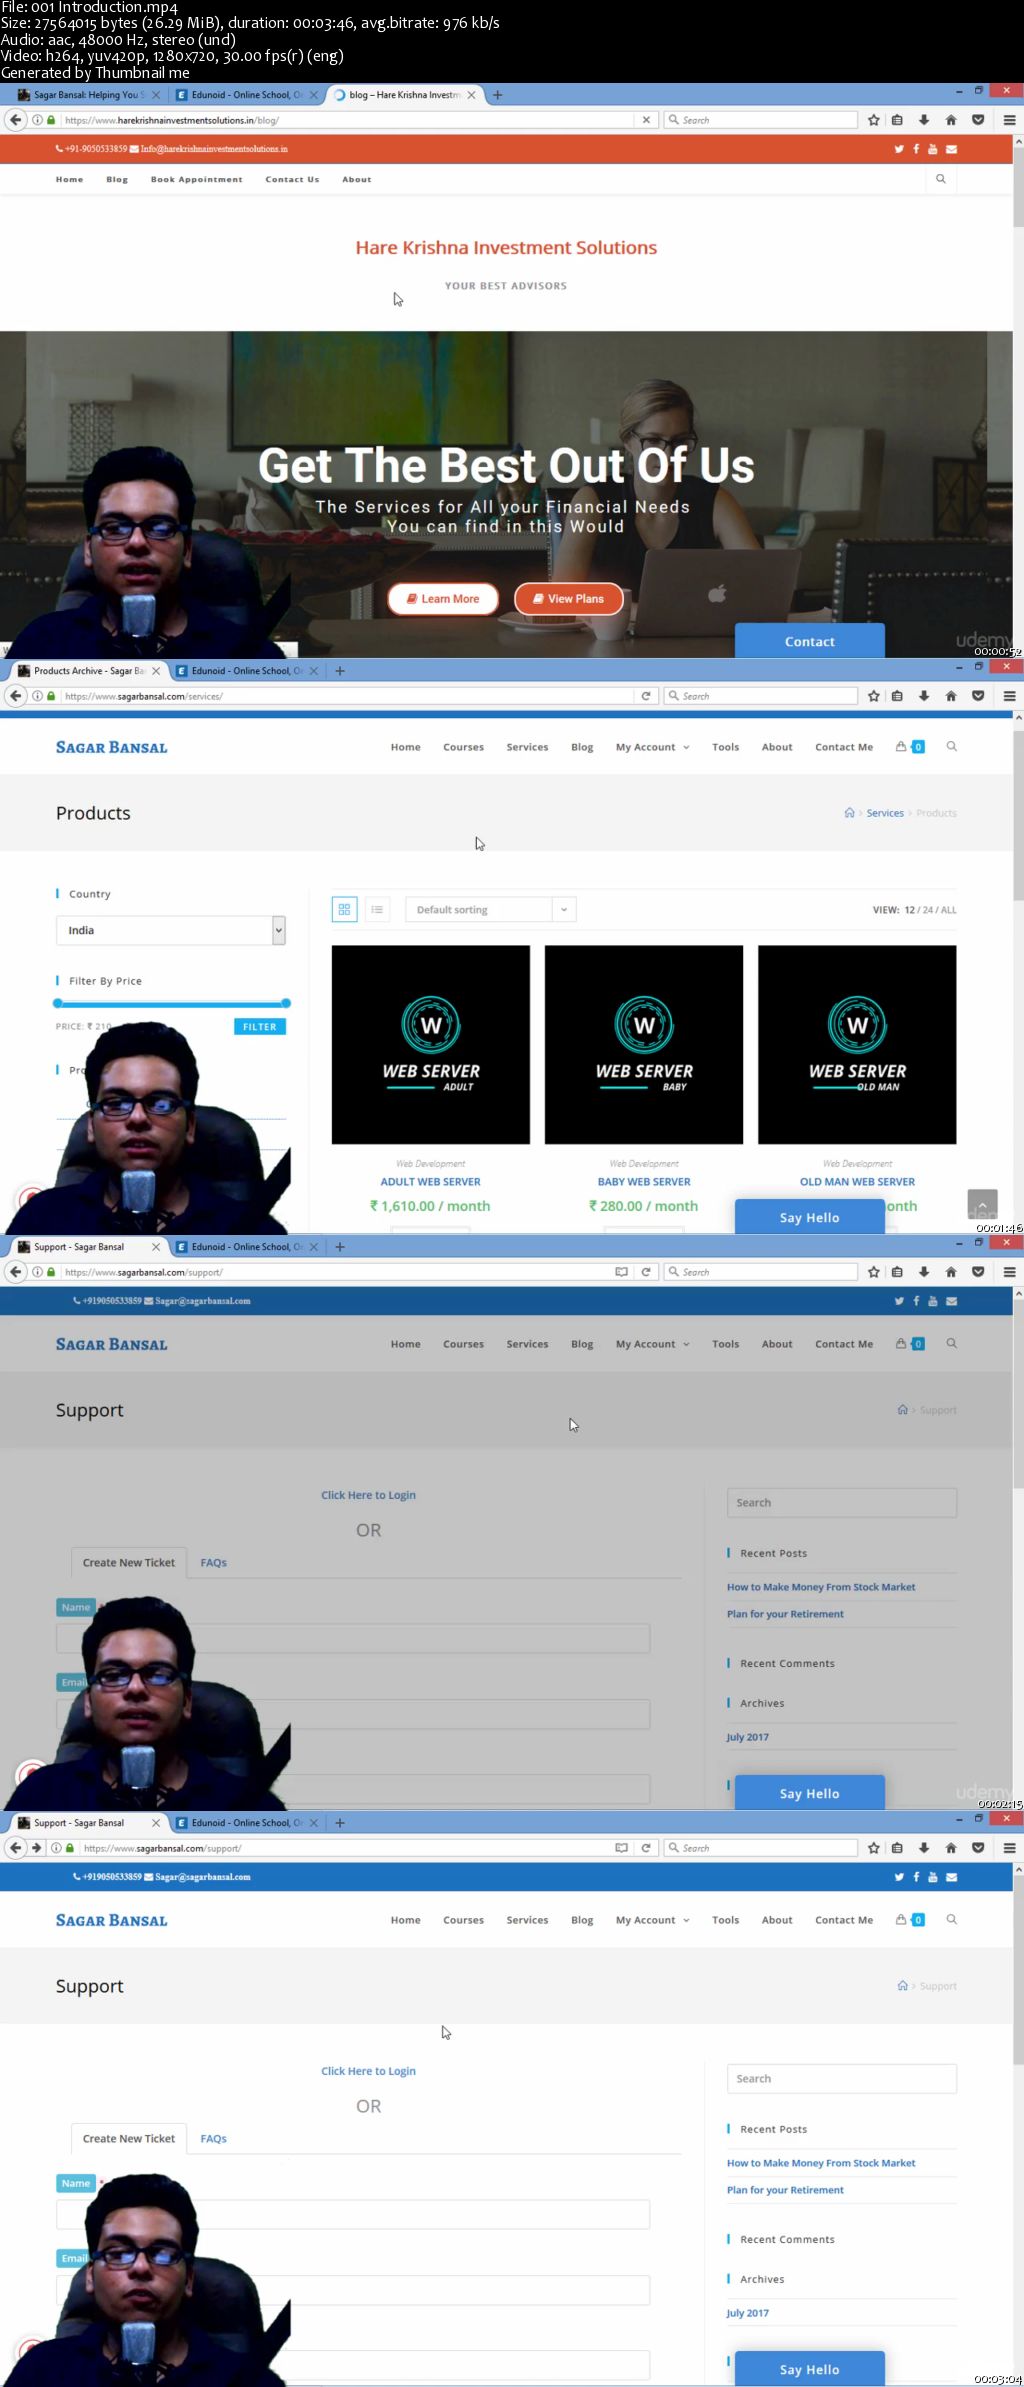Screen dimensions: 1024x2387
Task: Open Courses in Products page navigation
Action: click(463, 747)
